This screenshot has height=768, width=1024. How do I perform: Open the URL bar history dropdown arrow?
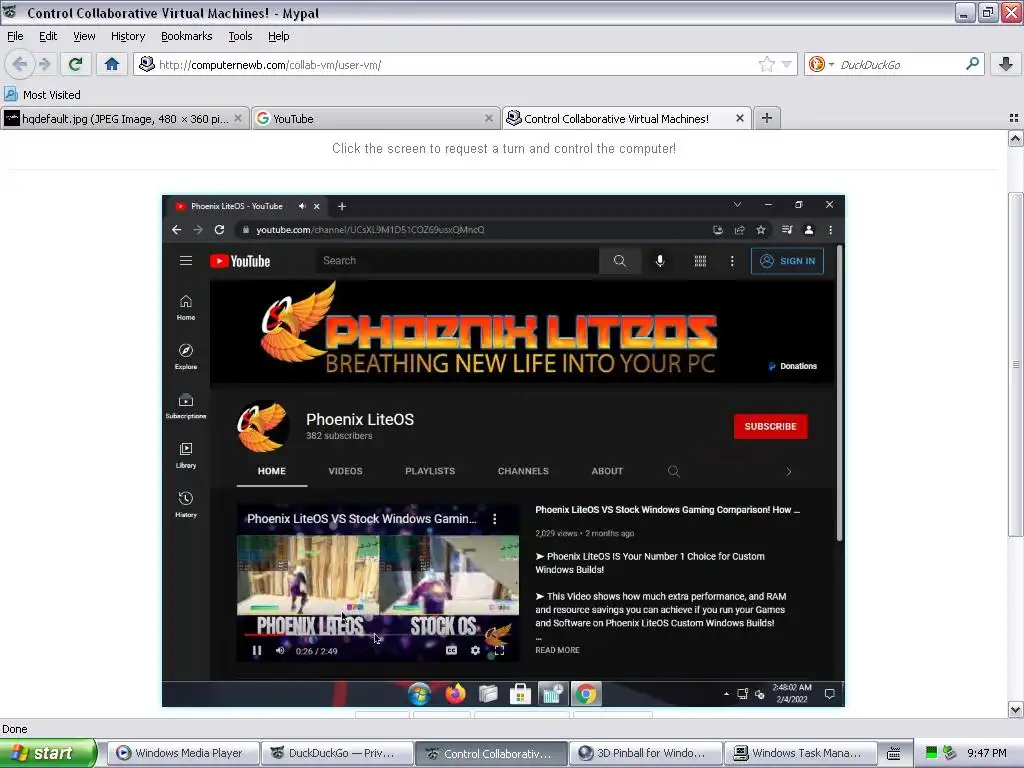coord(786,64)
